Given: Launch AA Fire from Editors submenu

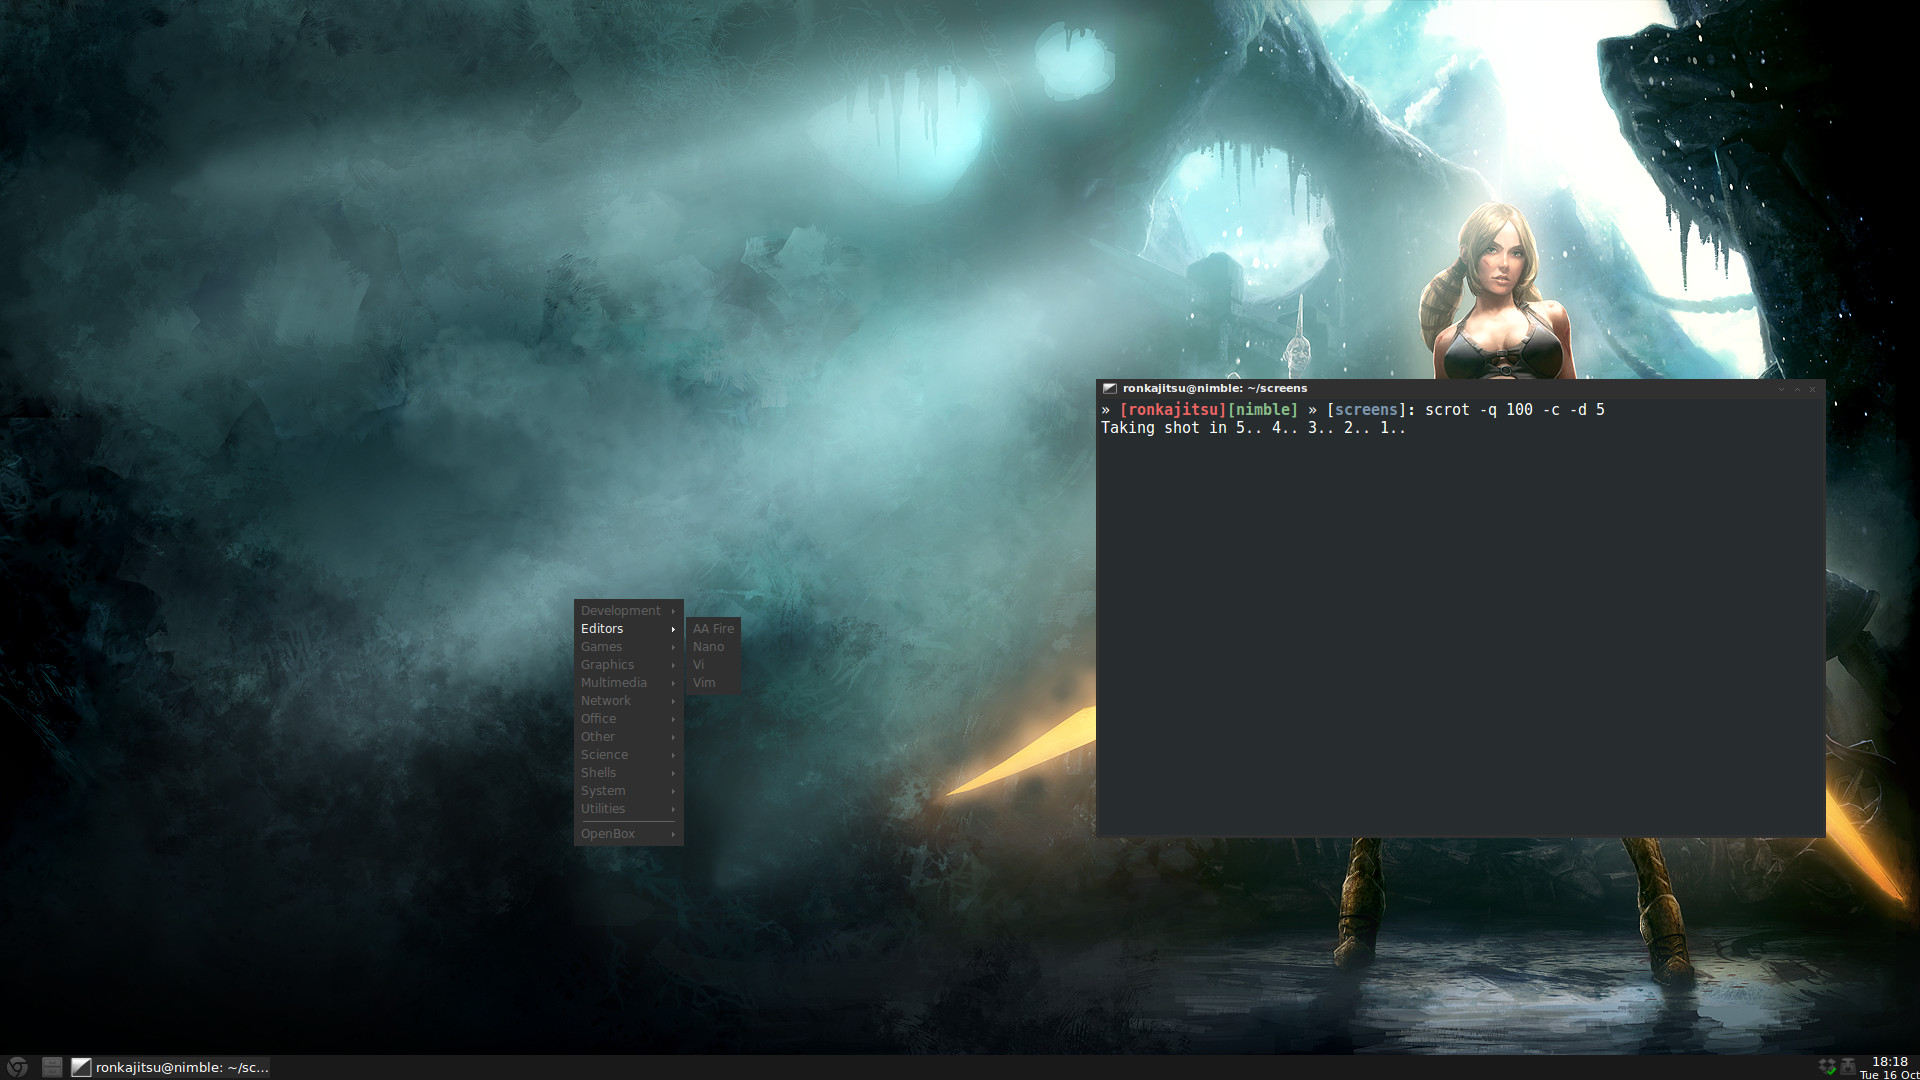Looking at the screenshot, I should (x=713, y=628).
